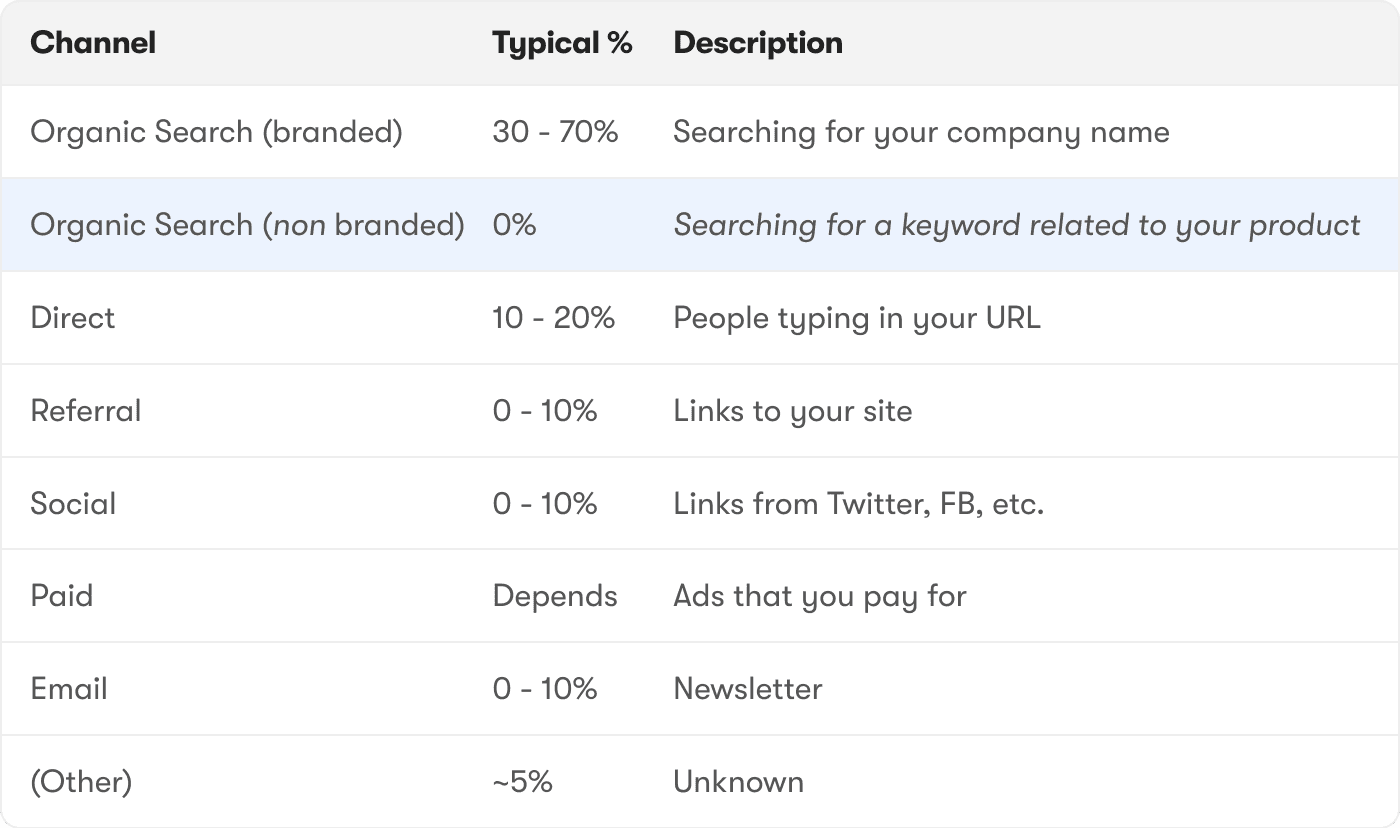Select the Organic Search (branded) cell
The width and height of the screenshot is (1400, 828).
pyautogui.click(x=216, y=132)
